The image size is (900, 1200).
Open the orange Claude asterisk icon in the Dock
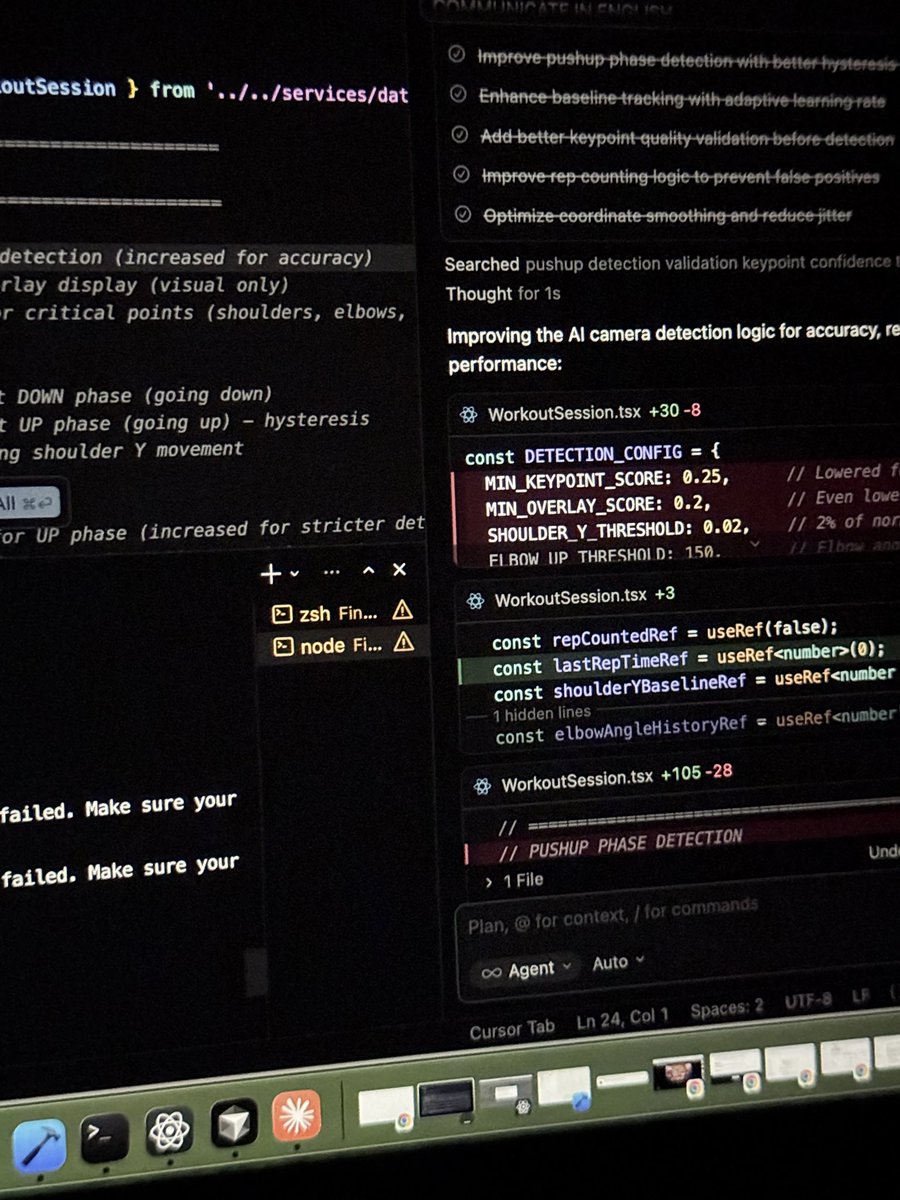pyautogui.click(x=296, y=1116)
